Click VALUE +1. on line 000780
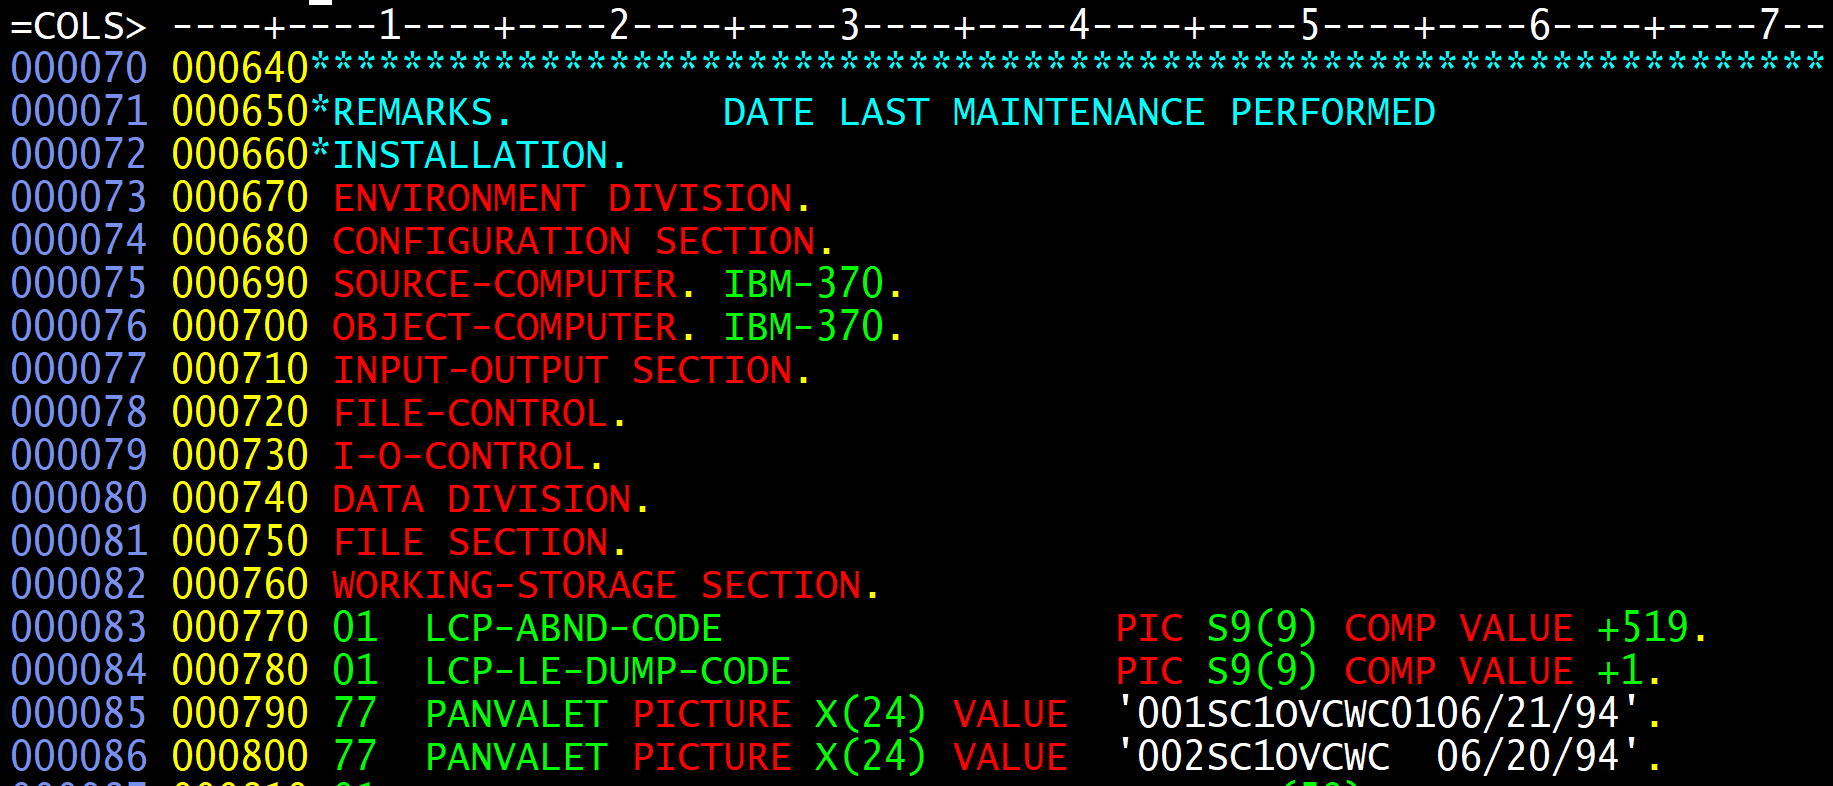The width and height of the screenshot is (1833, 786). [x=1561, y=671]
